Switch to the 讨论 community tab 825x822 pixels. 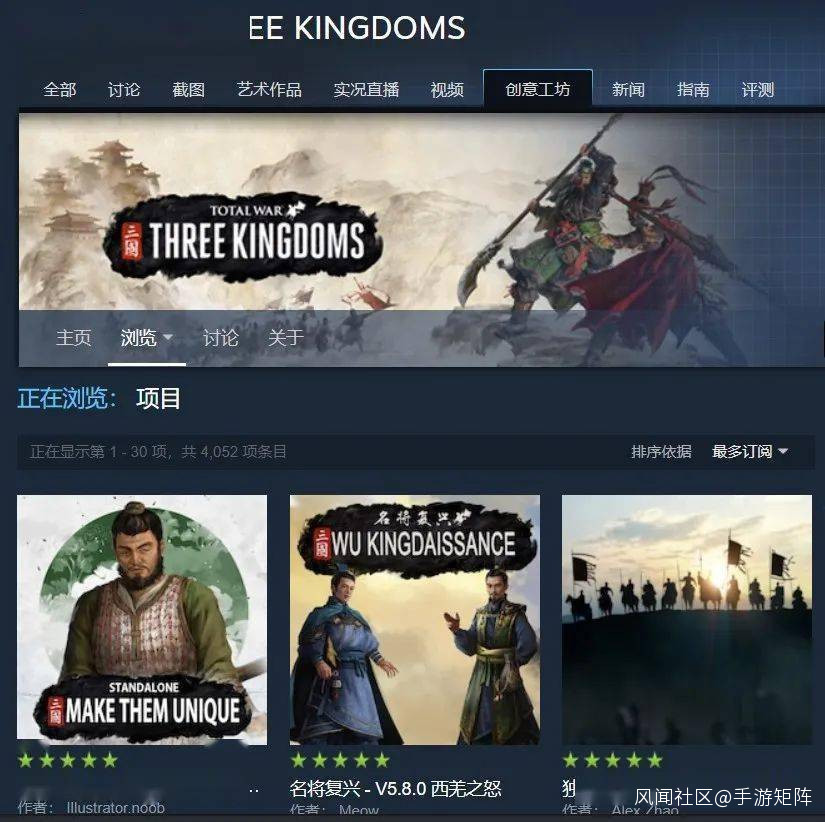point(124,89)
